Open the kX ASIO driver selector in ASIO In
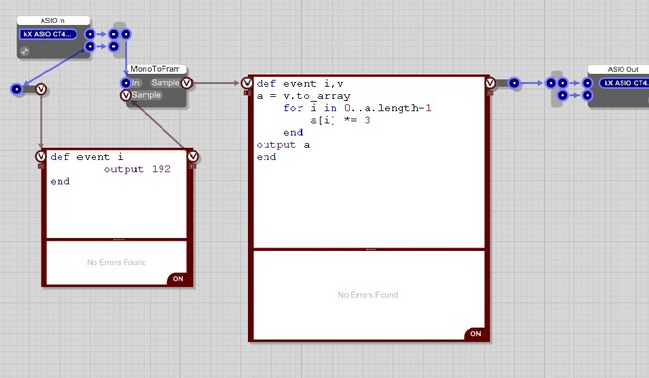649x378 pixels. pos(48,34)
